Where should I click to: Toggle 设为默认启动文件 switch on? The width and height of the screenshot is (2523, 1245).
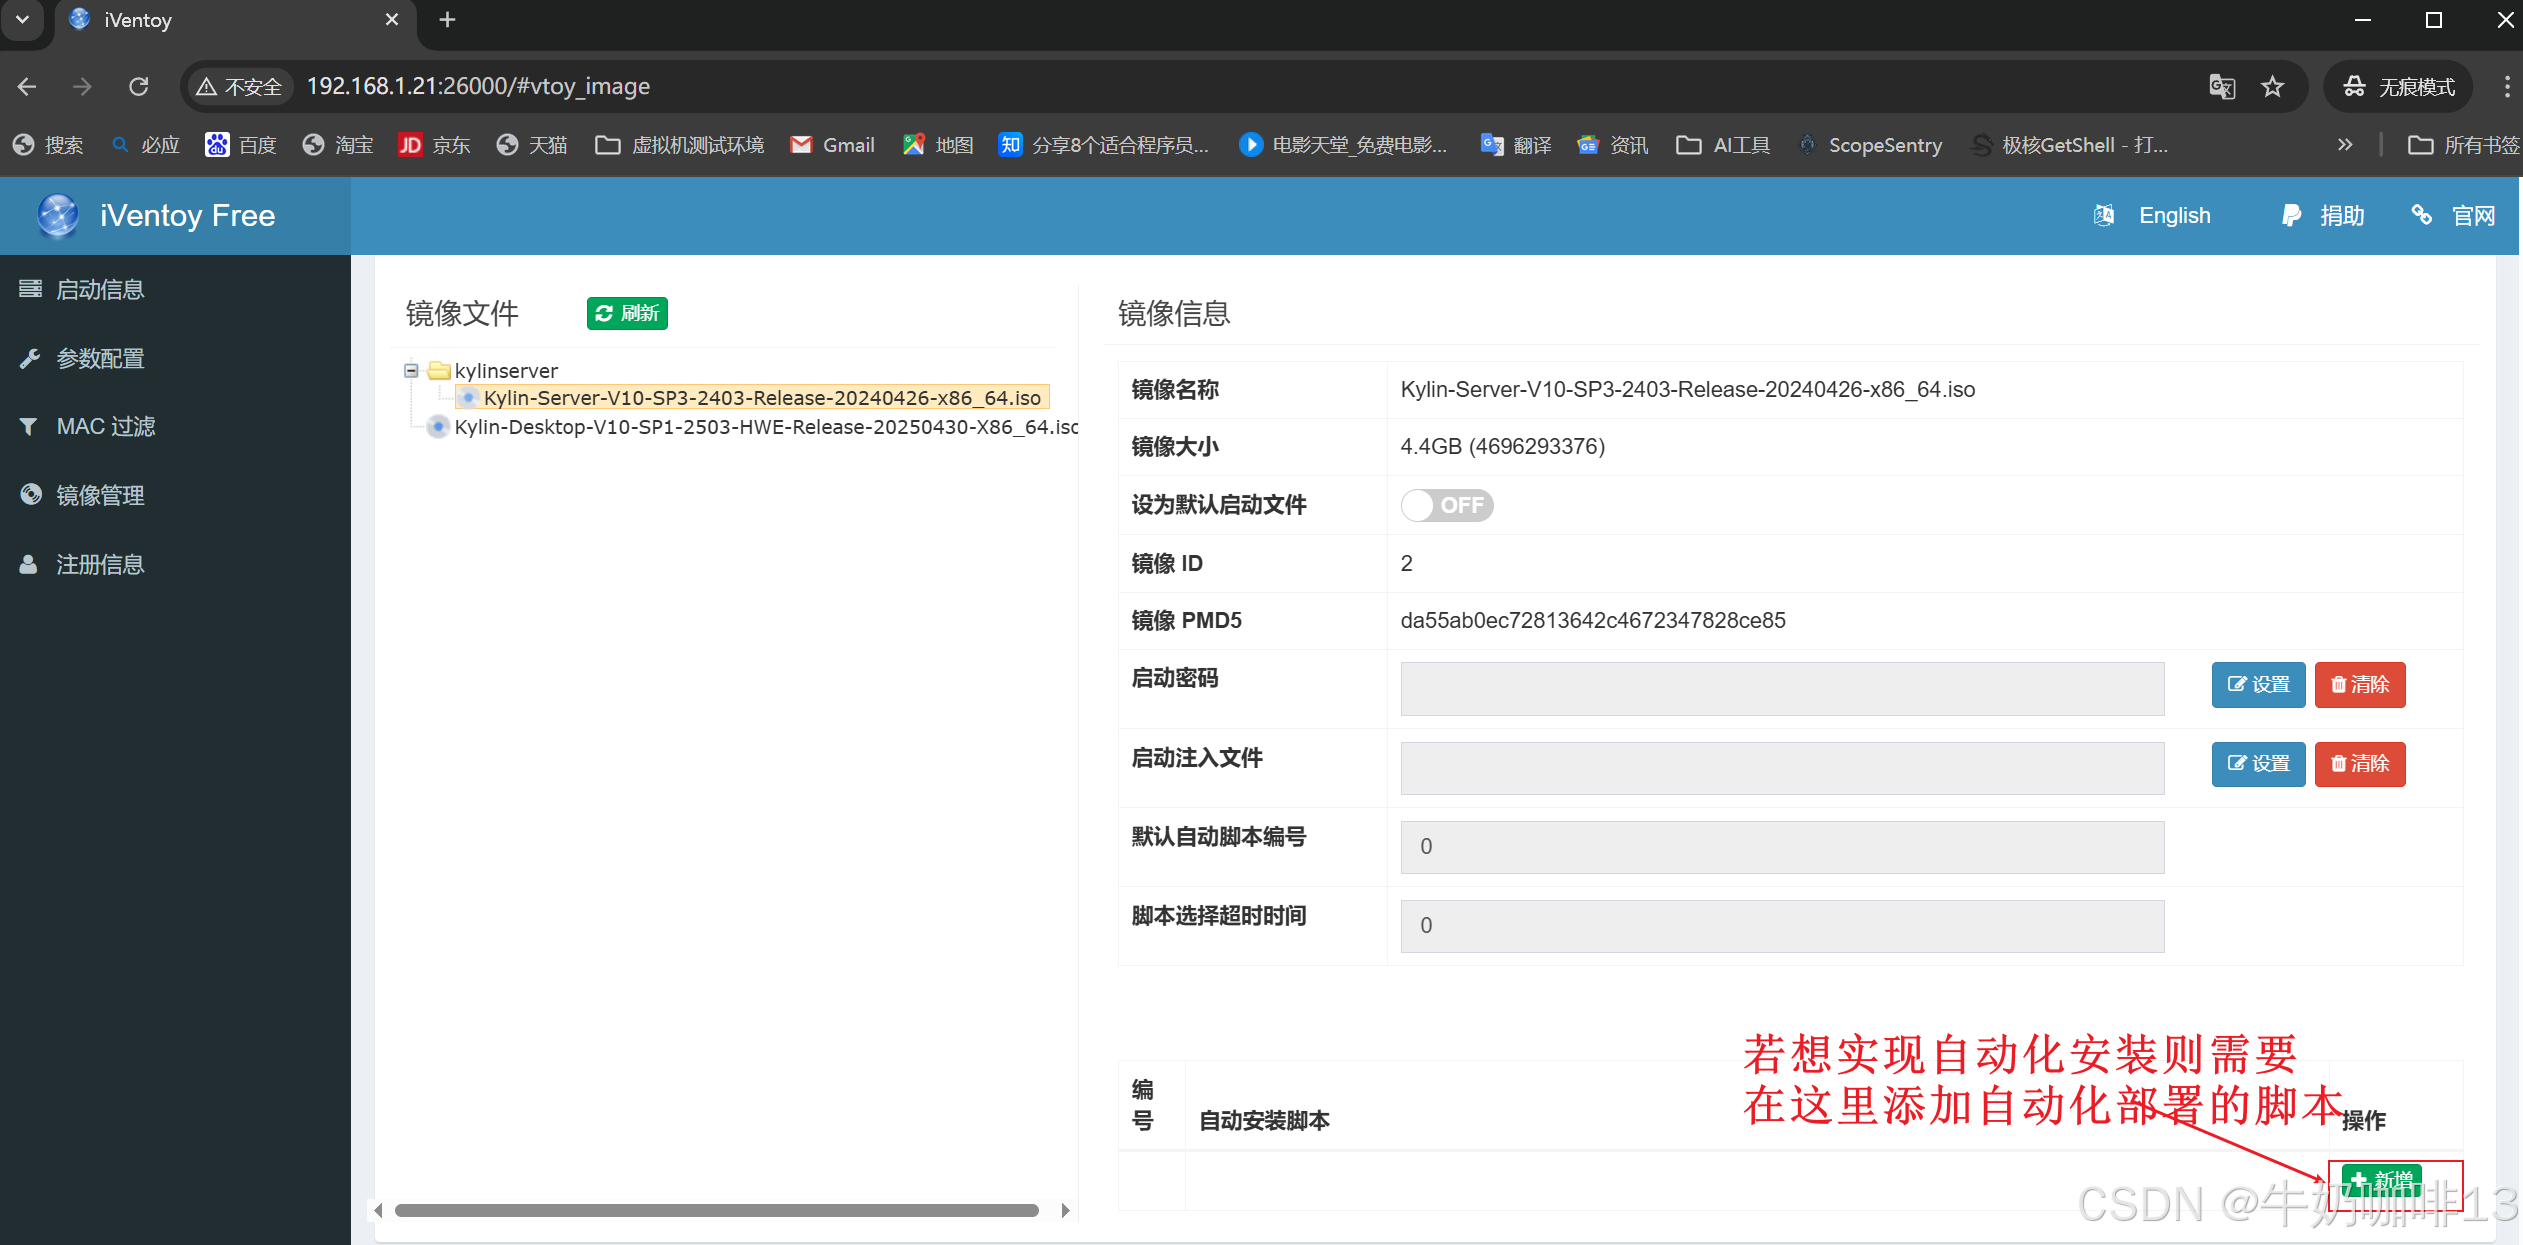pos(1446,505)
